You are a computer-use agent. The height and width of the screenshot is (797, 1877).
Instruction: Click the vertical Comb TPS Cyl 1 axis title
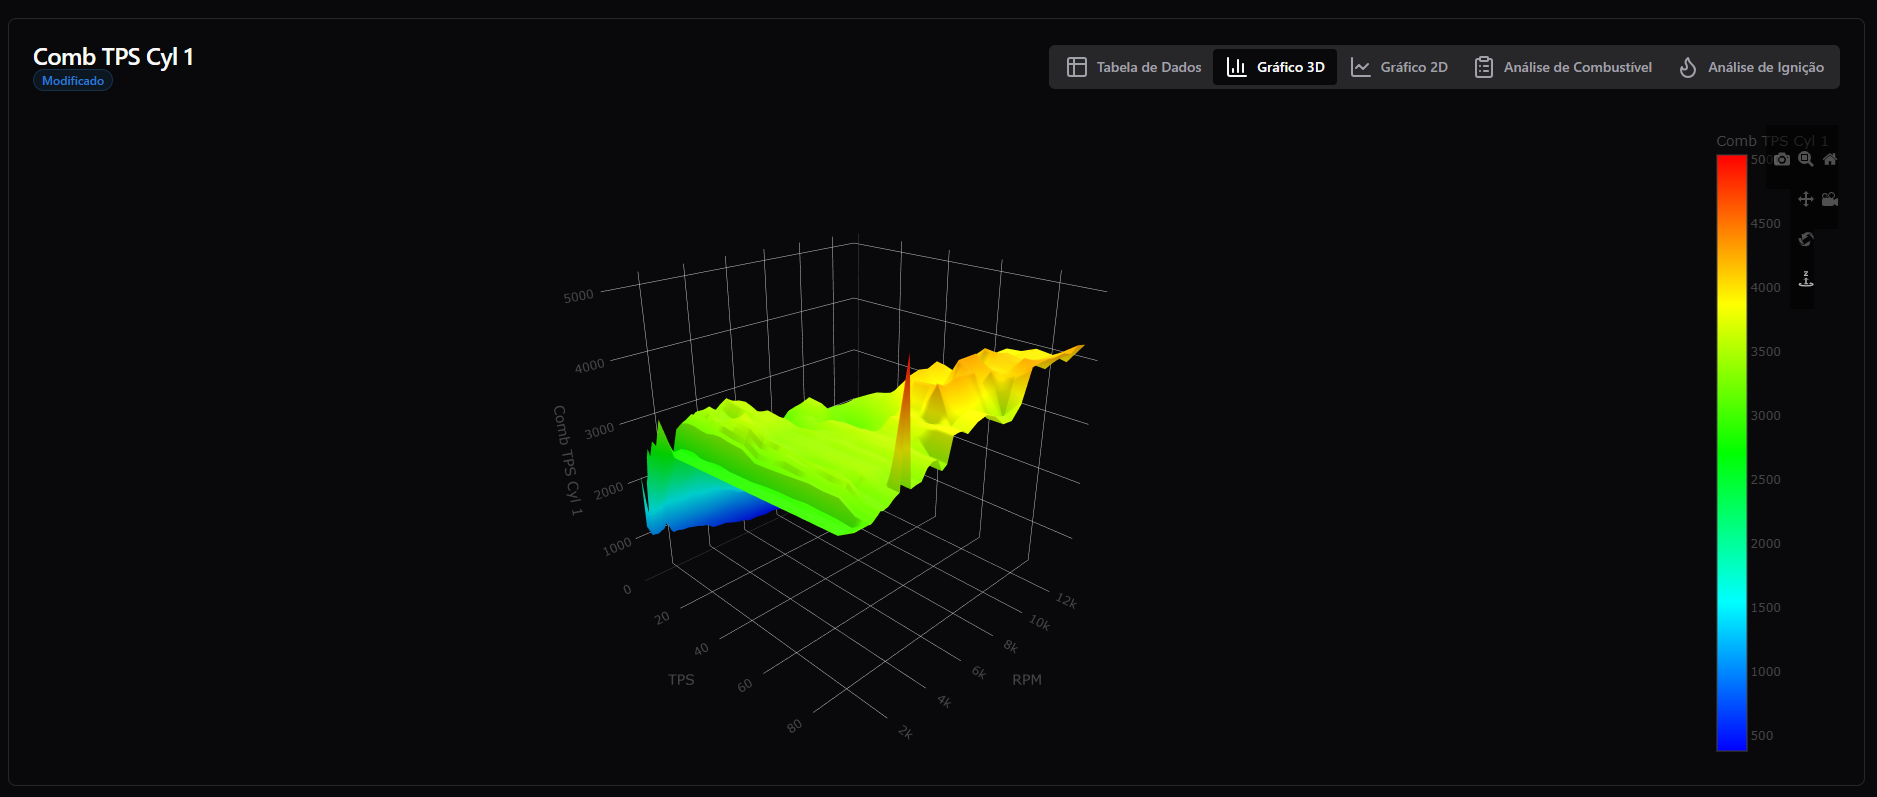[x=566, y=460]
